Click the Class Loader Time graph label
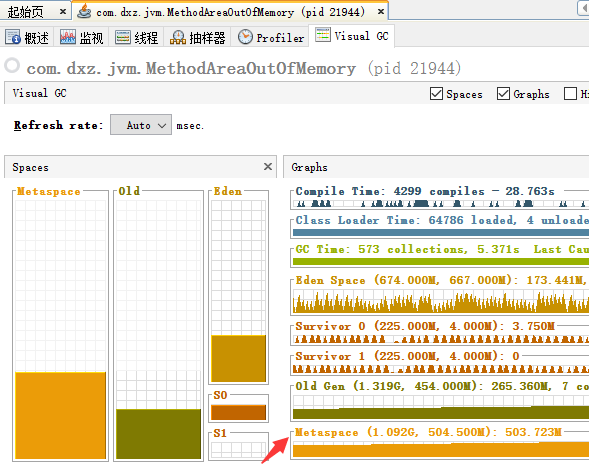The width and height of the screenshot is (589, 470). 442,220
